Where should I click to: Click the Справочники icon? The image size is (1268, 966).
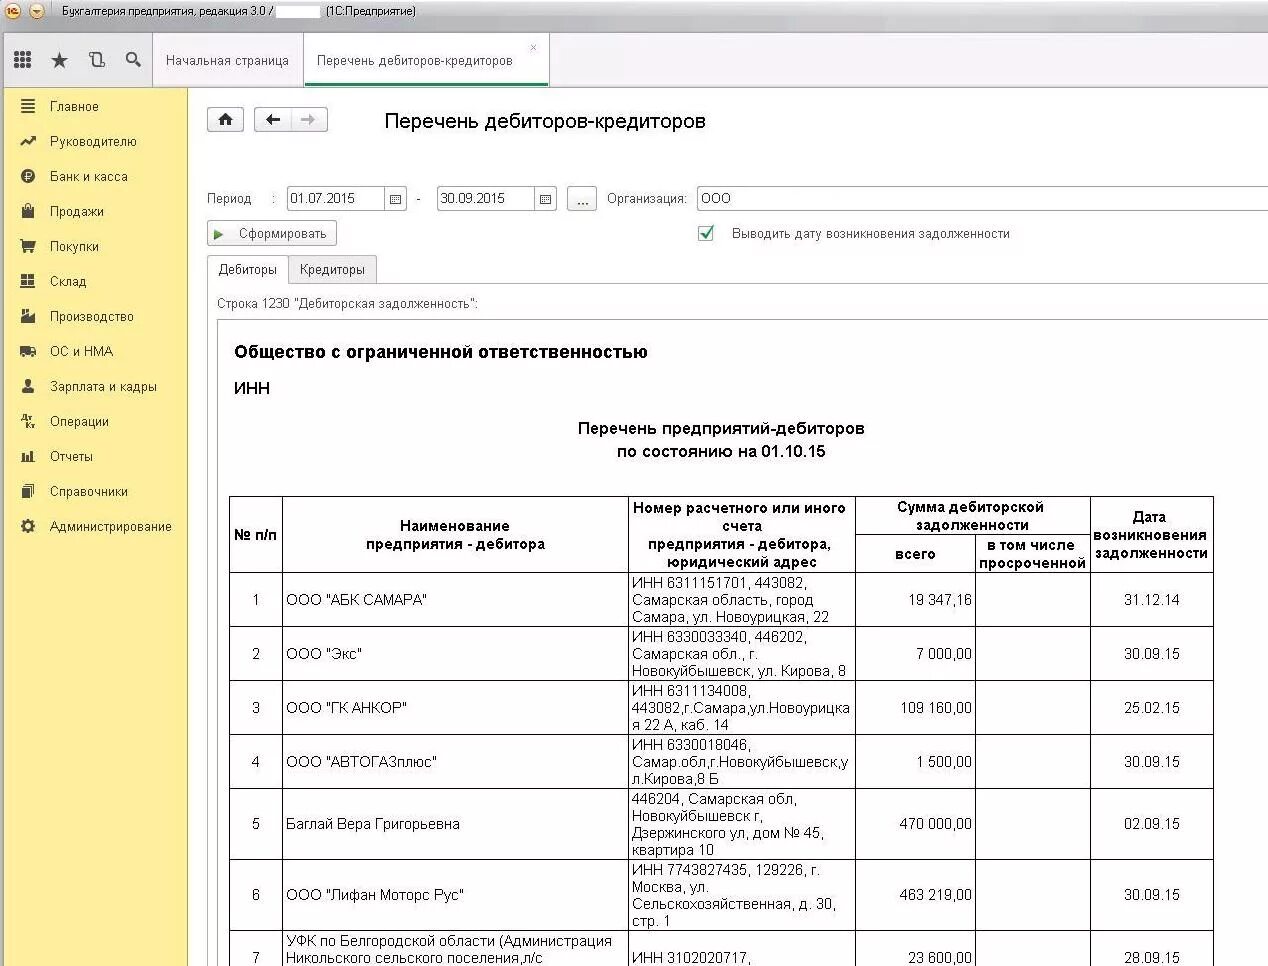click(28, 491)
